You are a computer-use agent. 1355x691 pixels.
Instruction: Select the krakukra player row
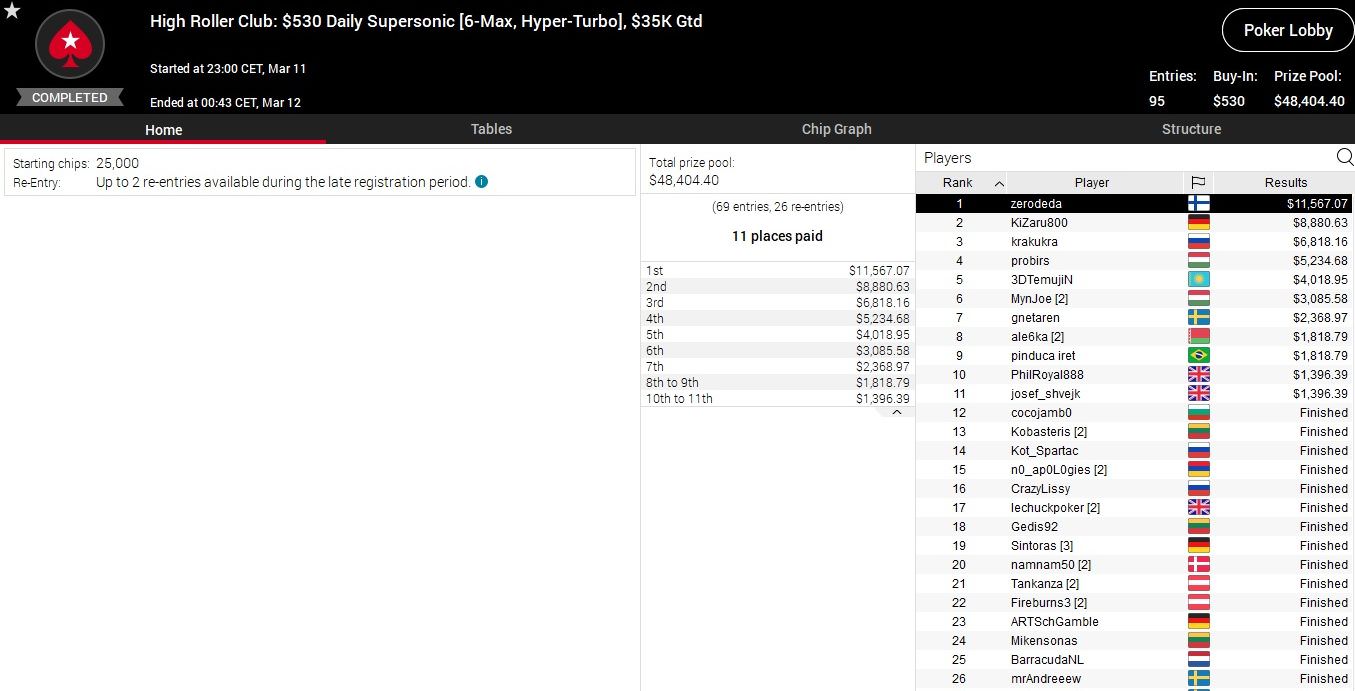click(1034, 242)
